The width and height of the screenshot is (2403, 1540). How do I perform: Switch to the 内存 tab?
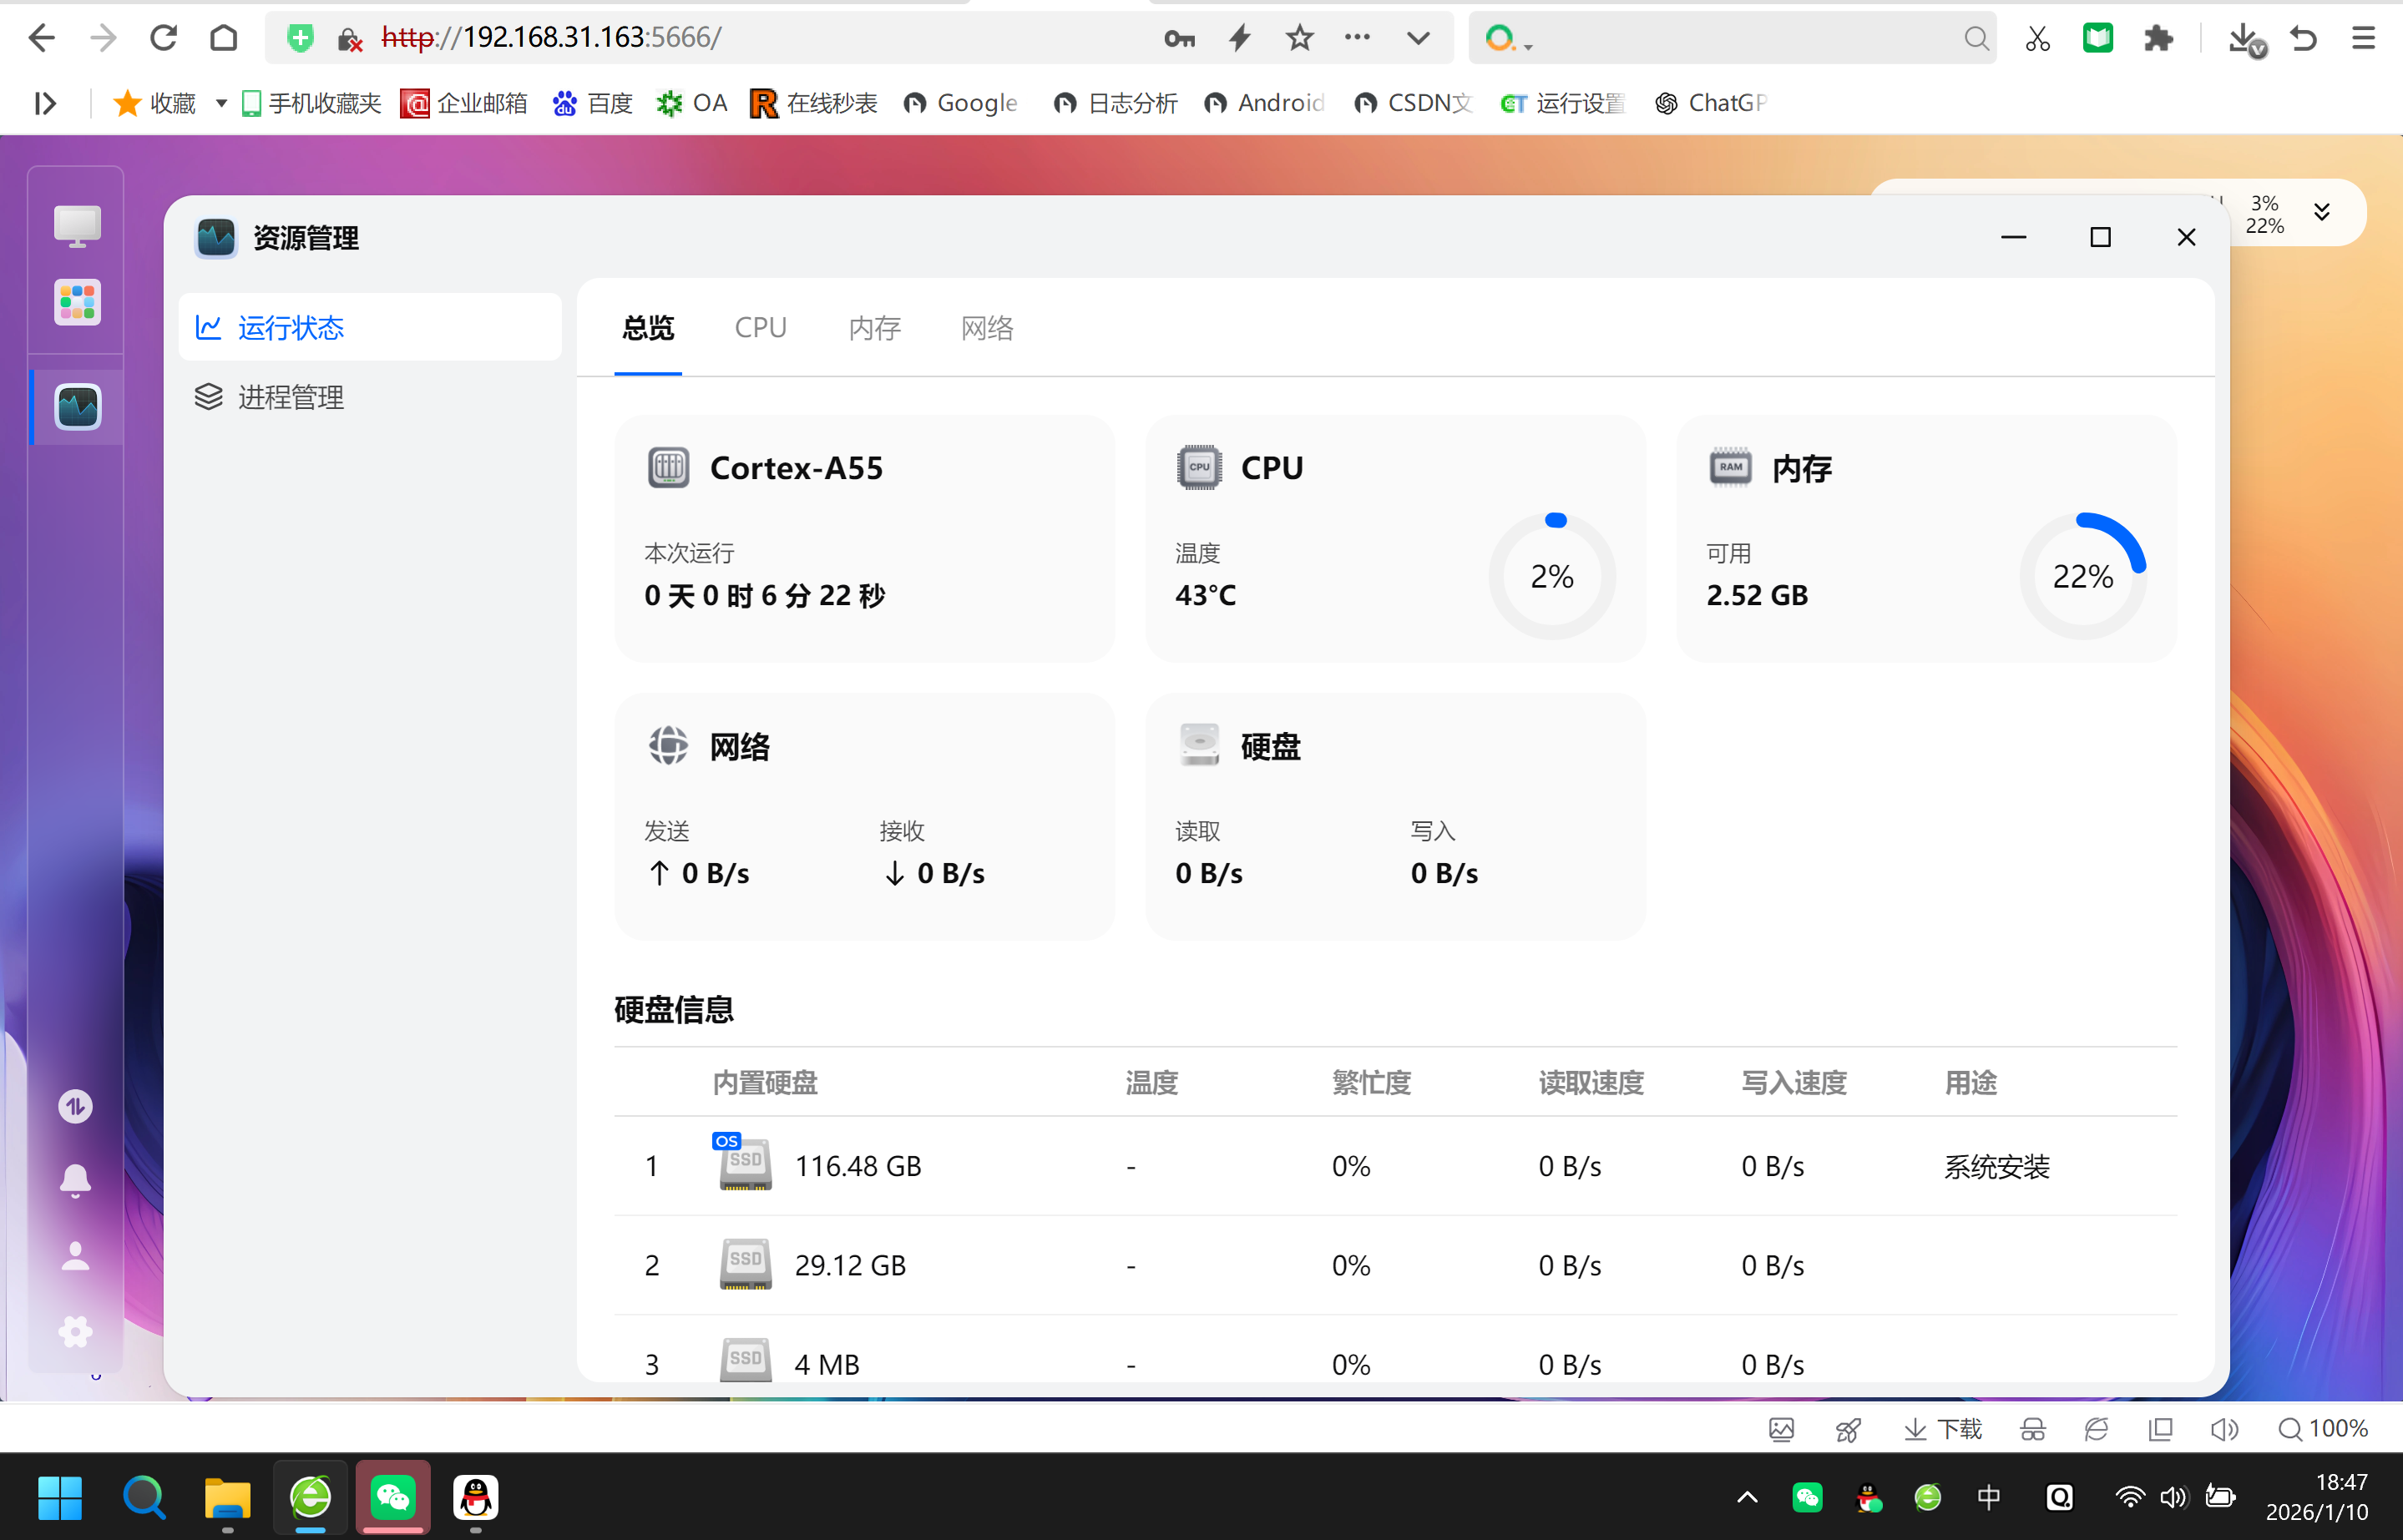click(x=874, y=328)
